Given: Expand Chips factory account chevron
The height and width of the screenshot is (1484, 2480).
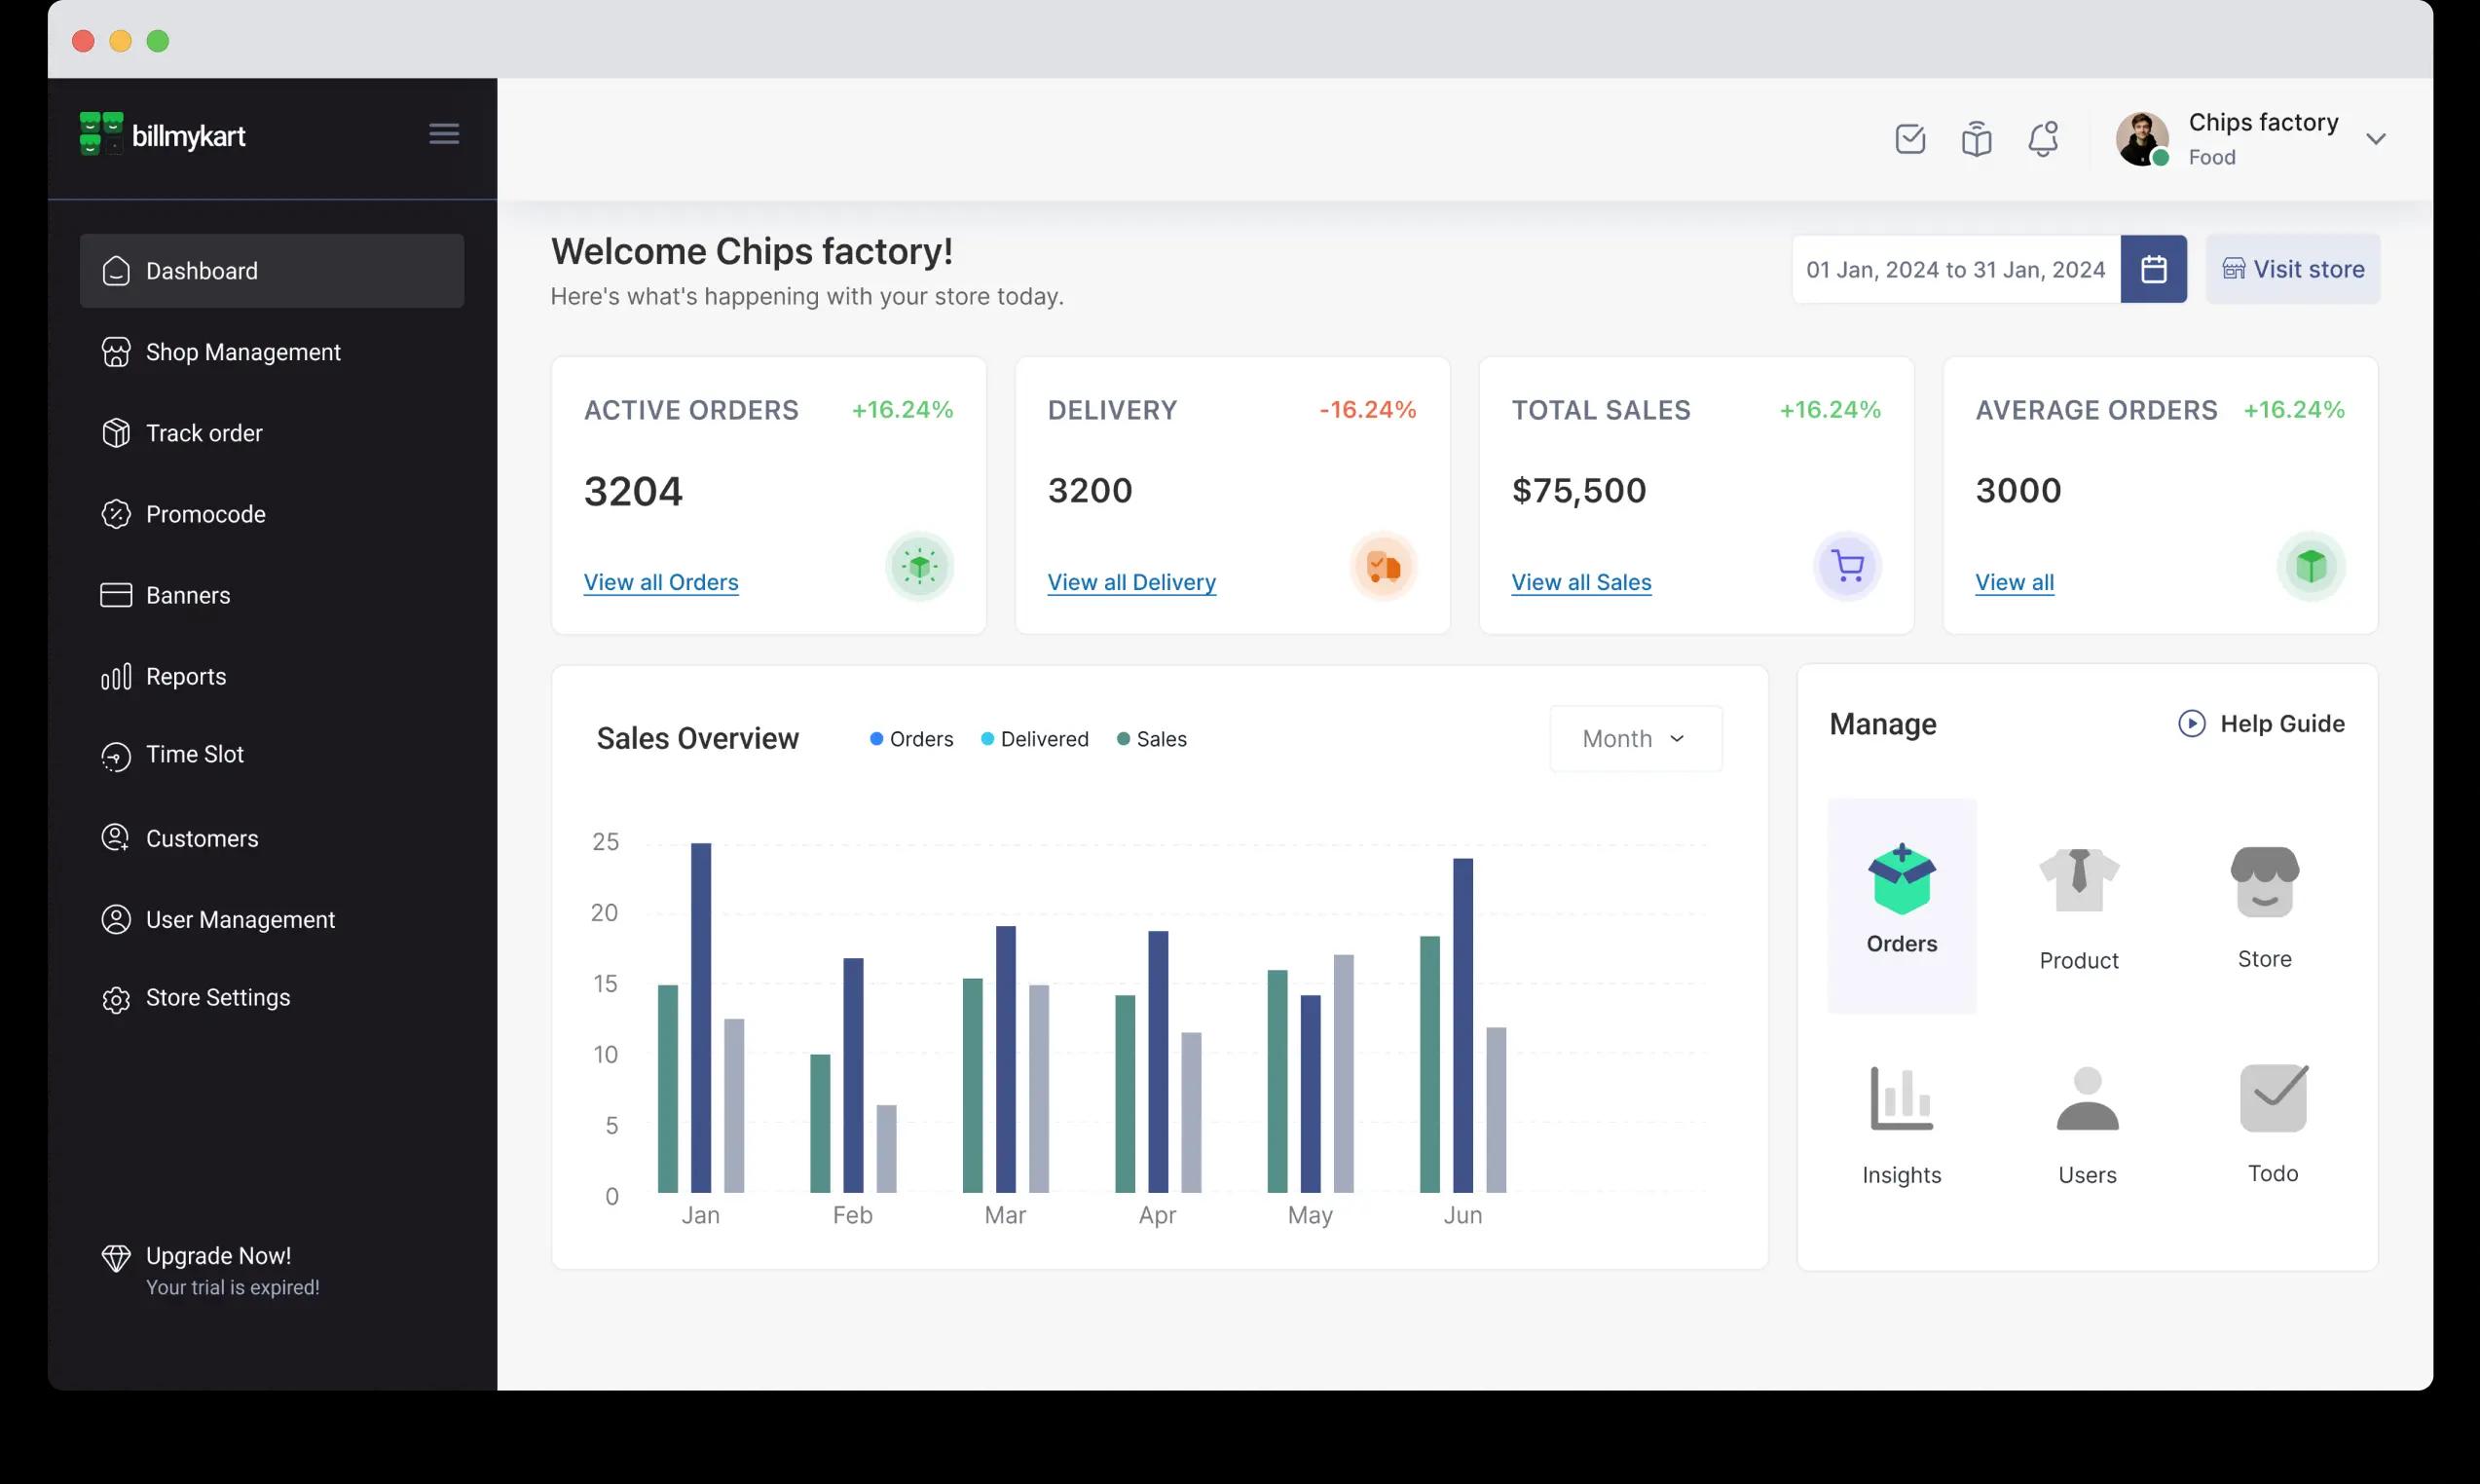Looking at the screenshot, I should (2375, 139).
